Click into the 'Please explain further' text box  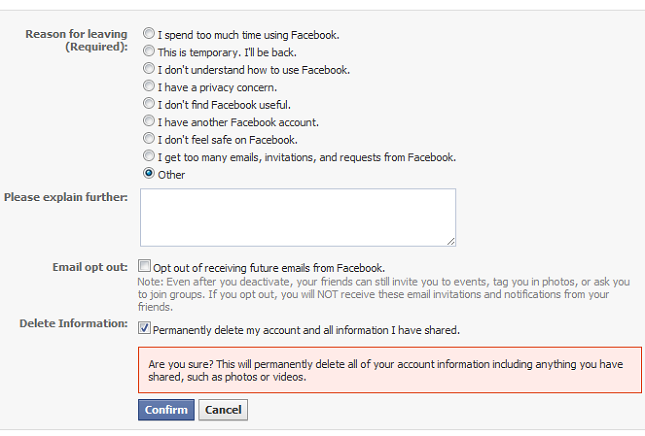pyautogui.click(x=297, y=216)
